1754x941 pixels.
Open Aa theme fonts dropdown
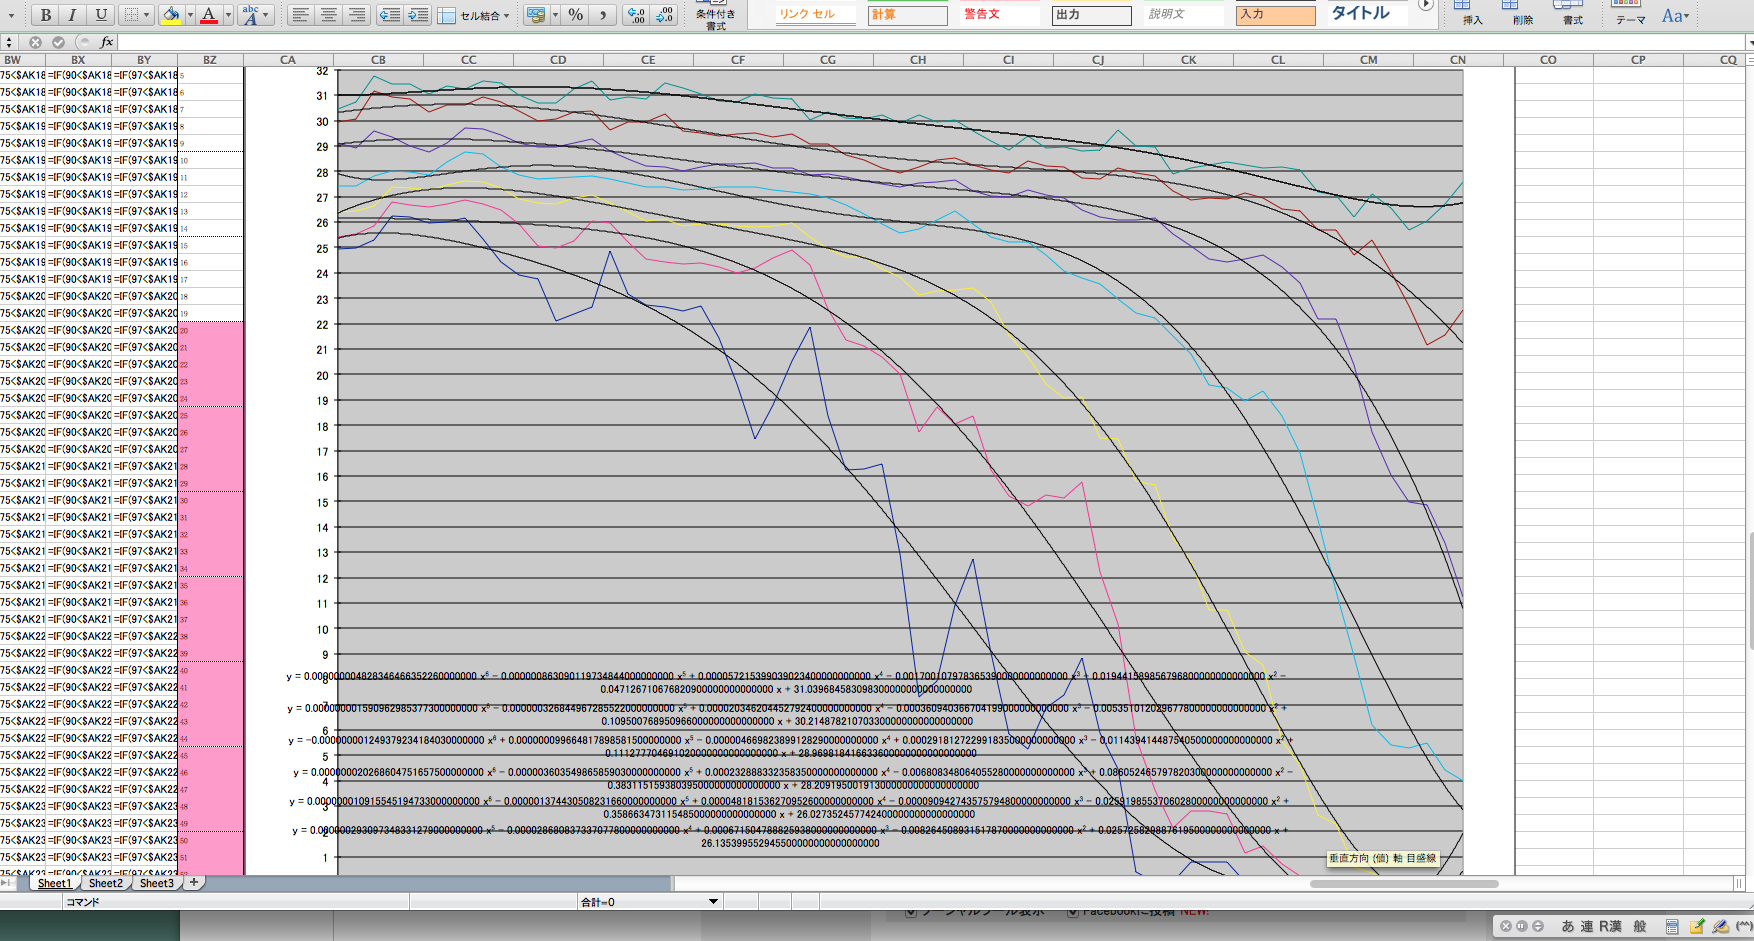(1675, 15)
